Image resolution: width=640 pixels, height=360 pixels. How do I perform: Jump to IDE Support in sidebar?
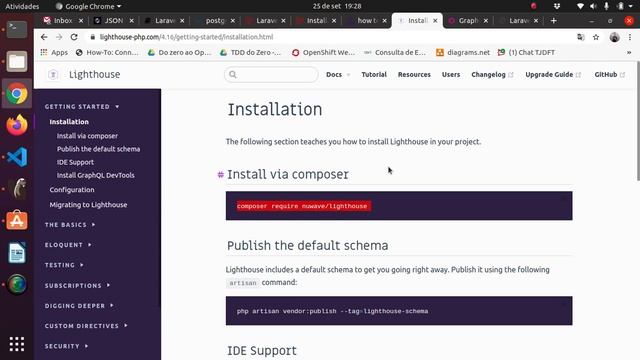75,162
